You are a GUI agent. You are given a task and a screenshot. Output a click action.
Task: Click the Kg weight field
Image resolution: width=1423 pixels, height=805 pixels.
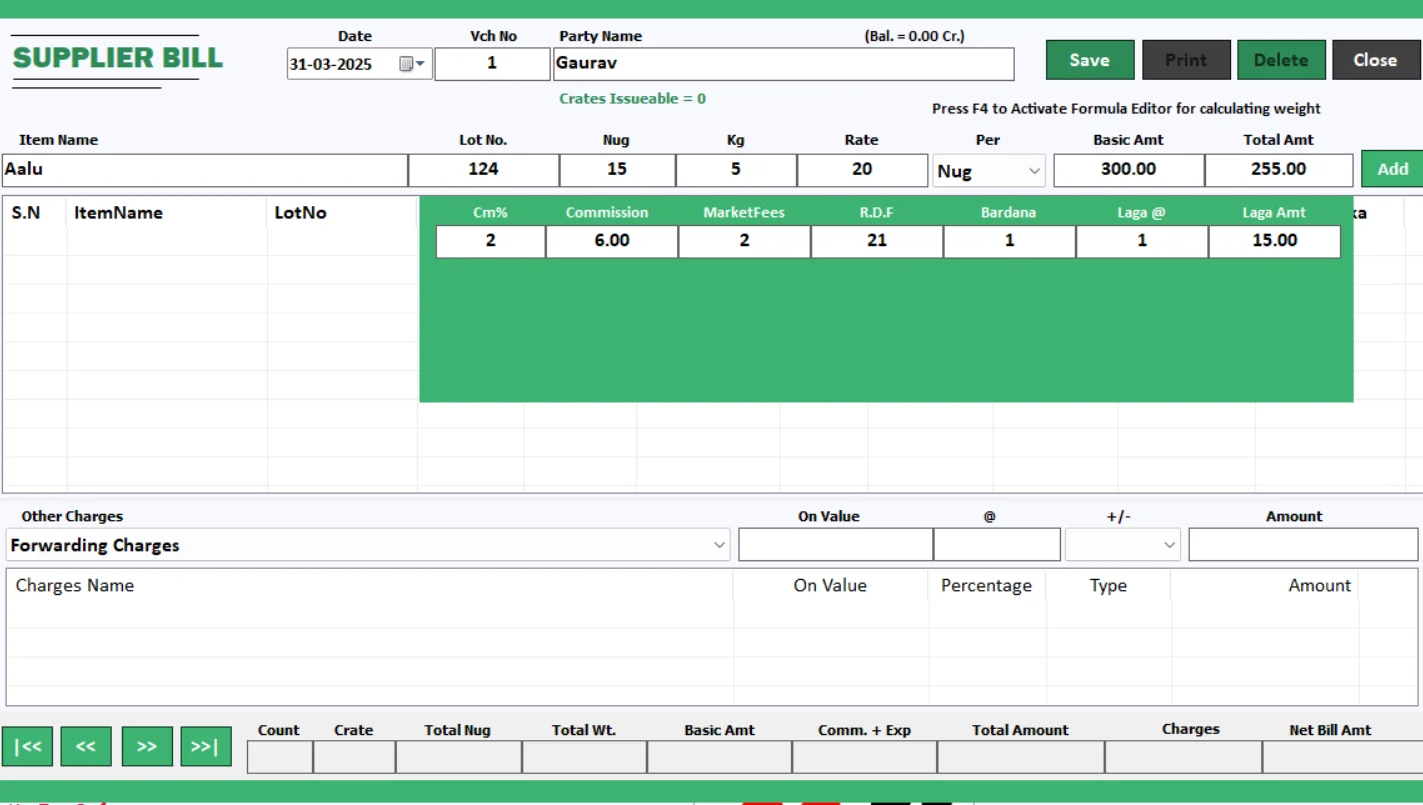[x=736, y=170]
